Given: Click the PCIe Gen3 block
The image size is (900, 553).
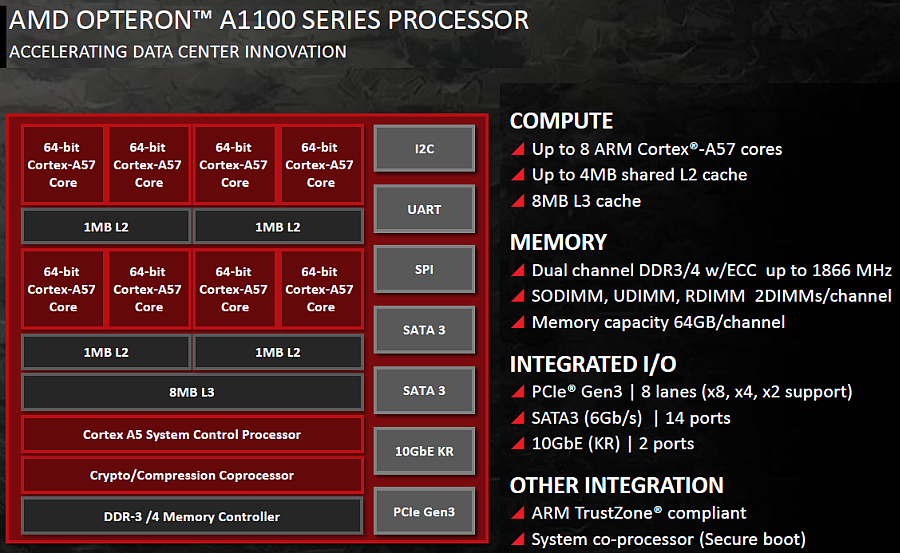Looking at the screenshot, I should [x=424, y=512].
